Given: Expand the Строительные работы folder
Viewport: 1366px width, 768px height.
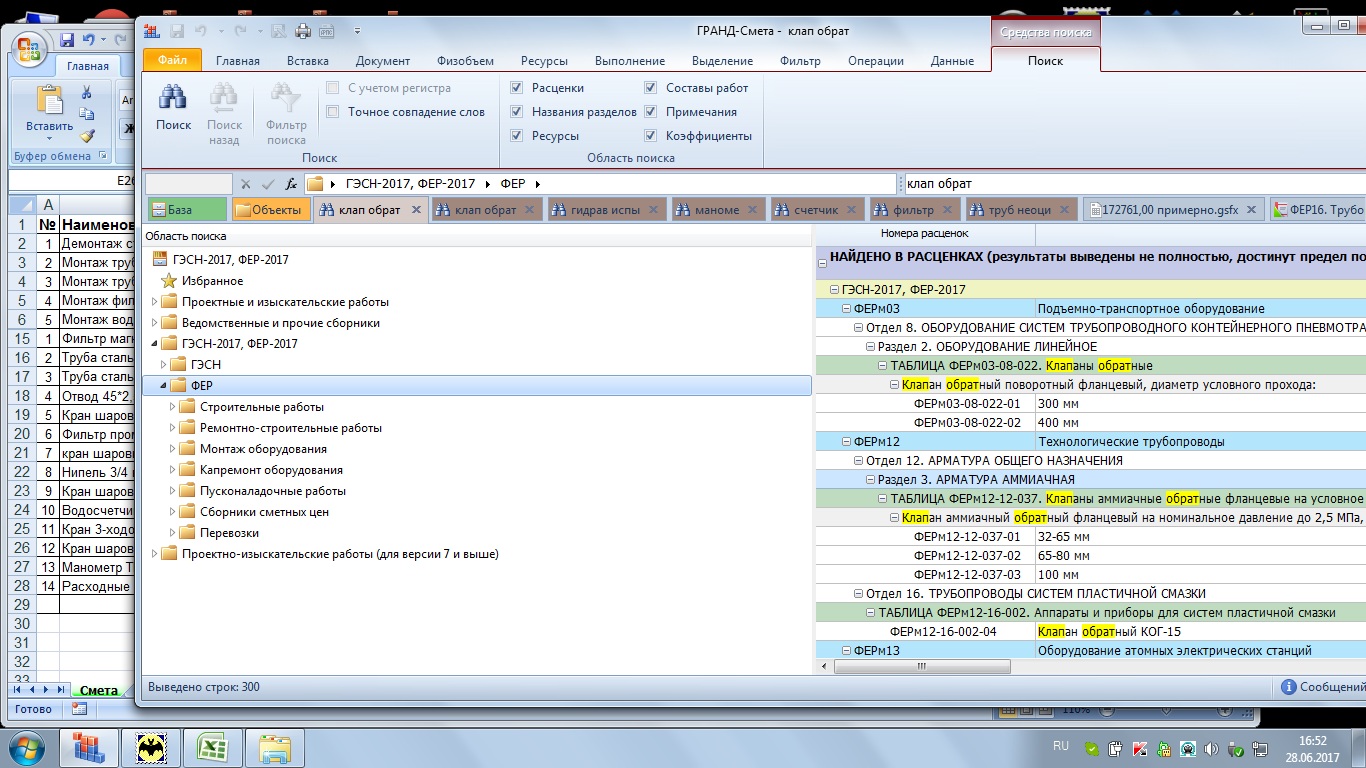Looking at the screenshot, I should pyautogui.click(x=173, y=407).
